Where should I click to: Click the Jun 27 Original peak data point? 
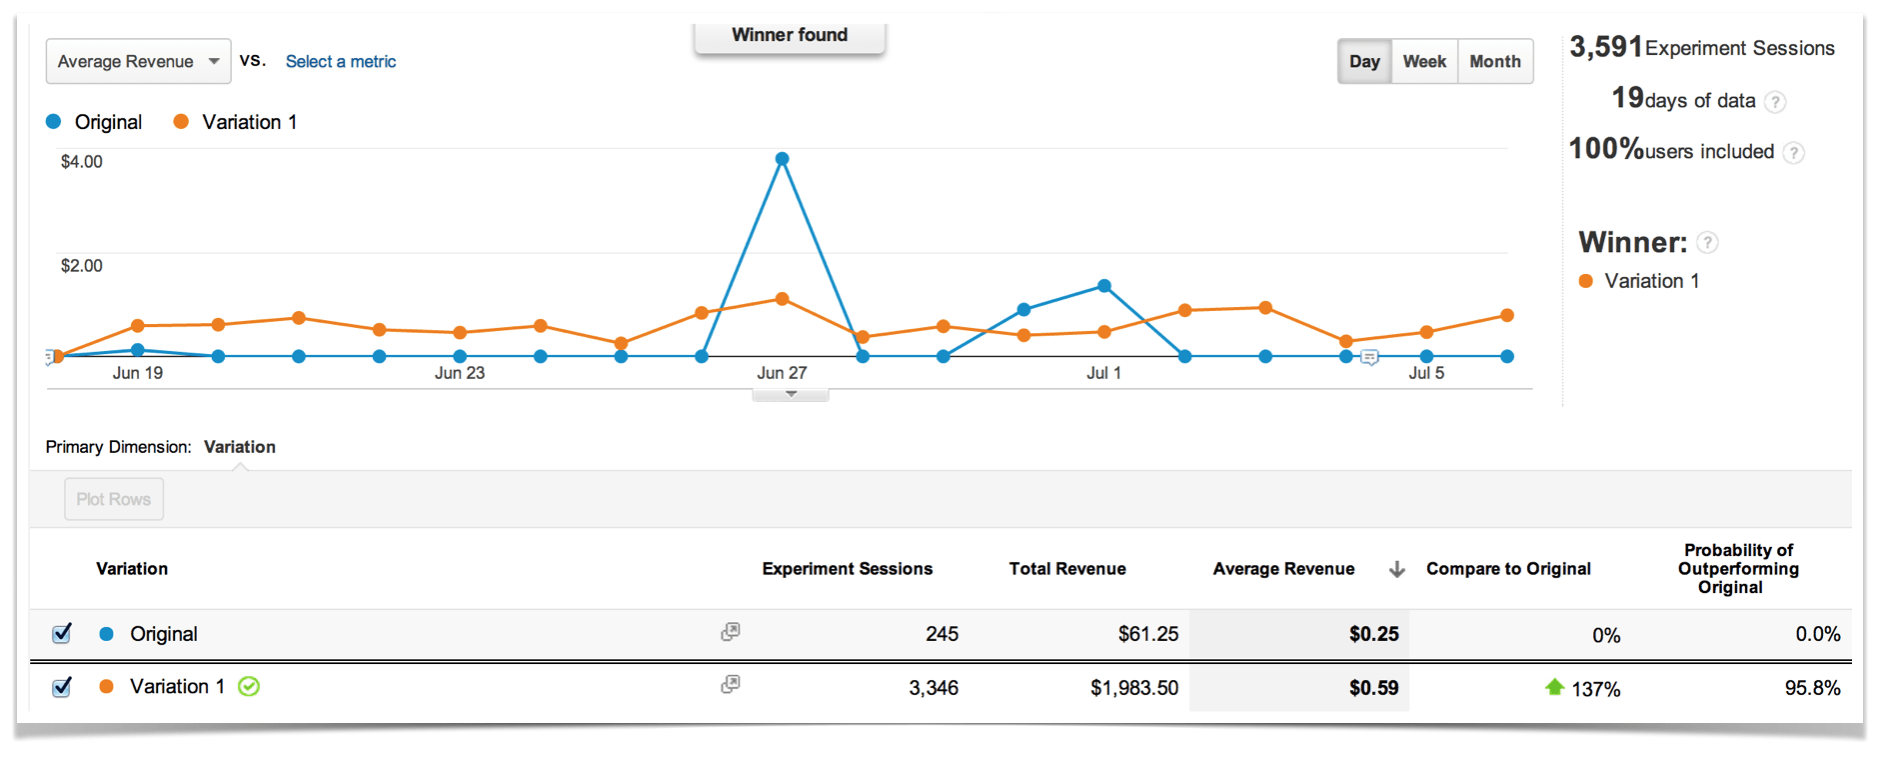click(782, 159)
